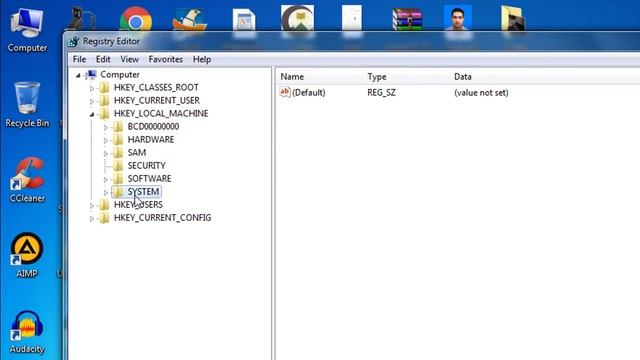Image resolution: width=640 pixels, height=360 pixels.
Task: Click the HKEY_LOCAL_MACHINE folder icon
Action: pyautogui.click(x=104, y=113)
